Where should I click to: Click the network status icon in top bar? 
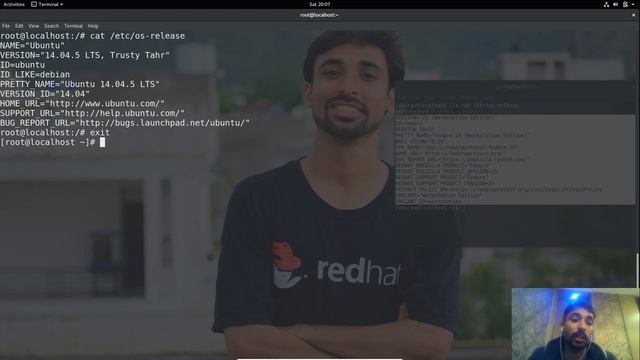click(x=606, y=4)
